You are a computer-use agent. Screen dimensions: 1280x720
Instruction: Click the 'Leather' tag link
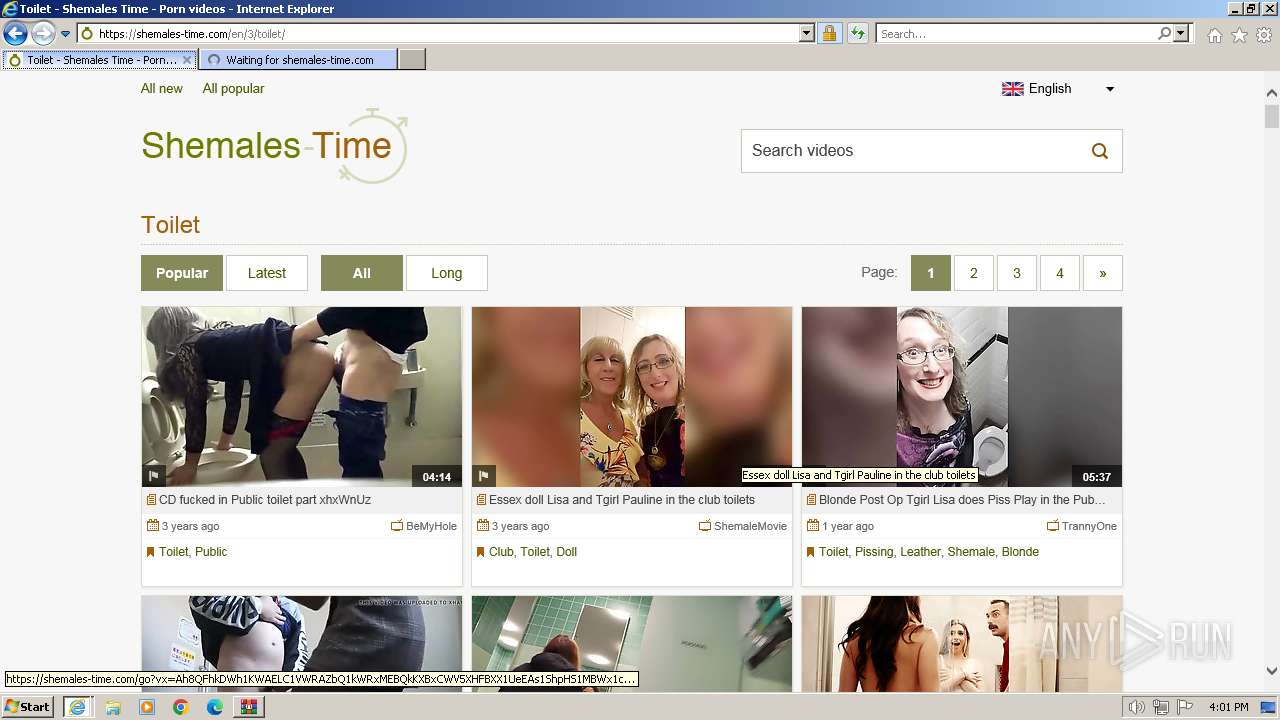(920, 552)
